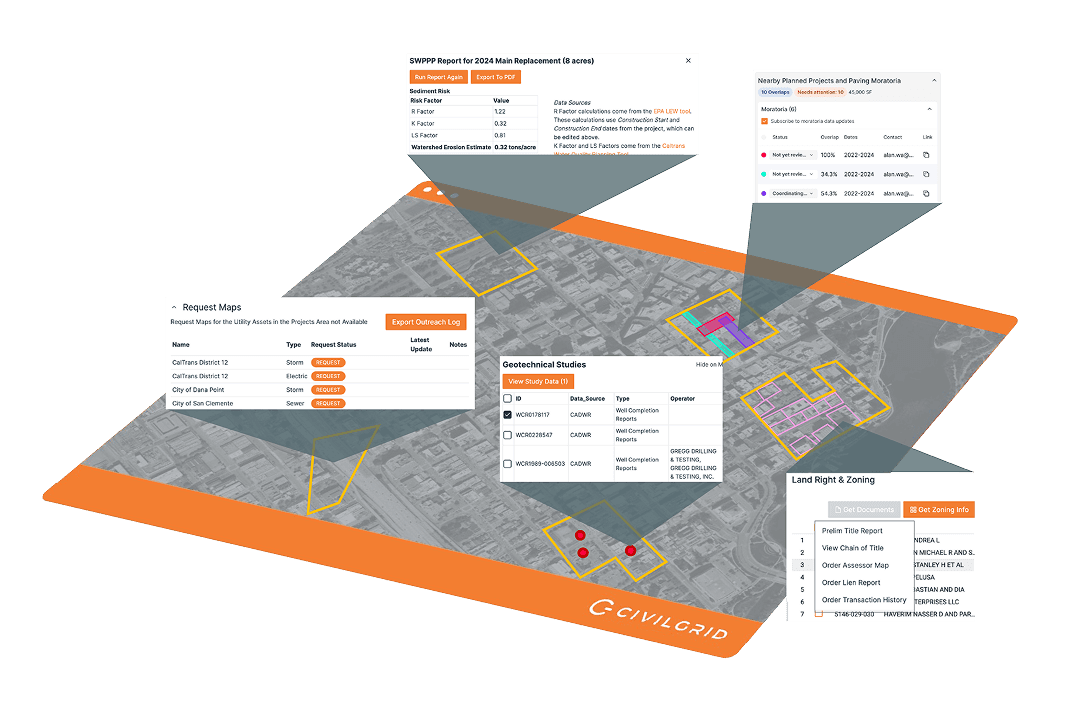This screenshot has height=710, width=1070.
Task: Collapse Nearby Planned Projects panel chevron
Action: click(x=934, y=81)
